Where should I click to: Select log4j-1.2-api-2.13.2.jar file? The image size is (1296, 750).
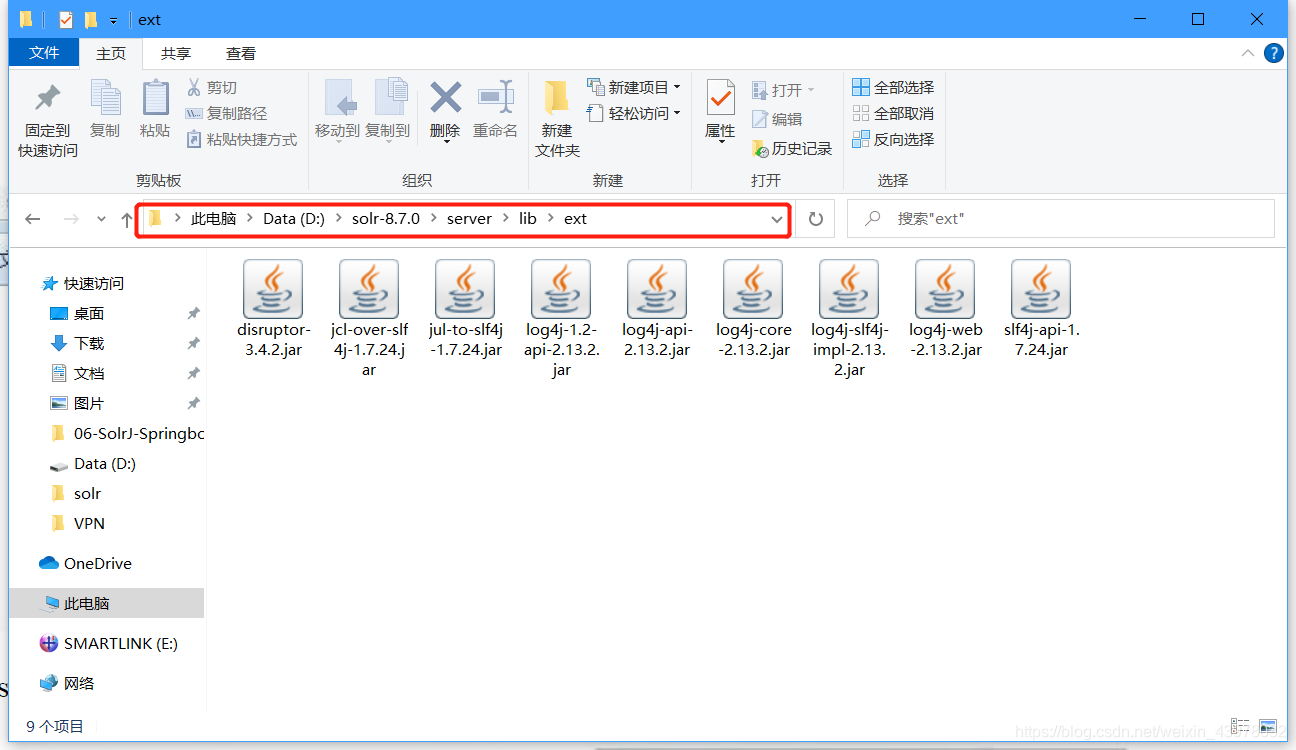pyautogui.click(x=561, y=318)
